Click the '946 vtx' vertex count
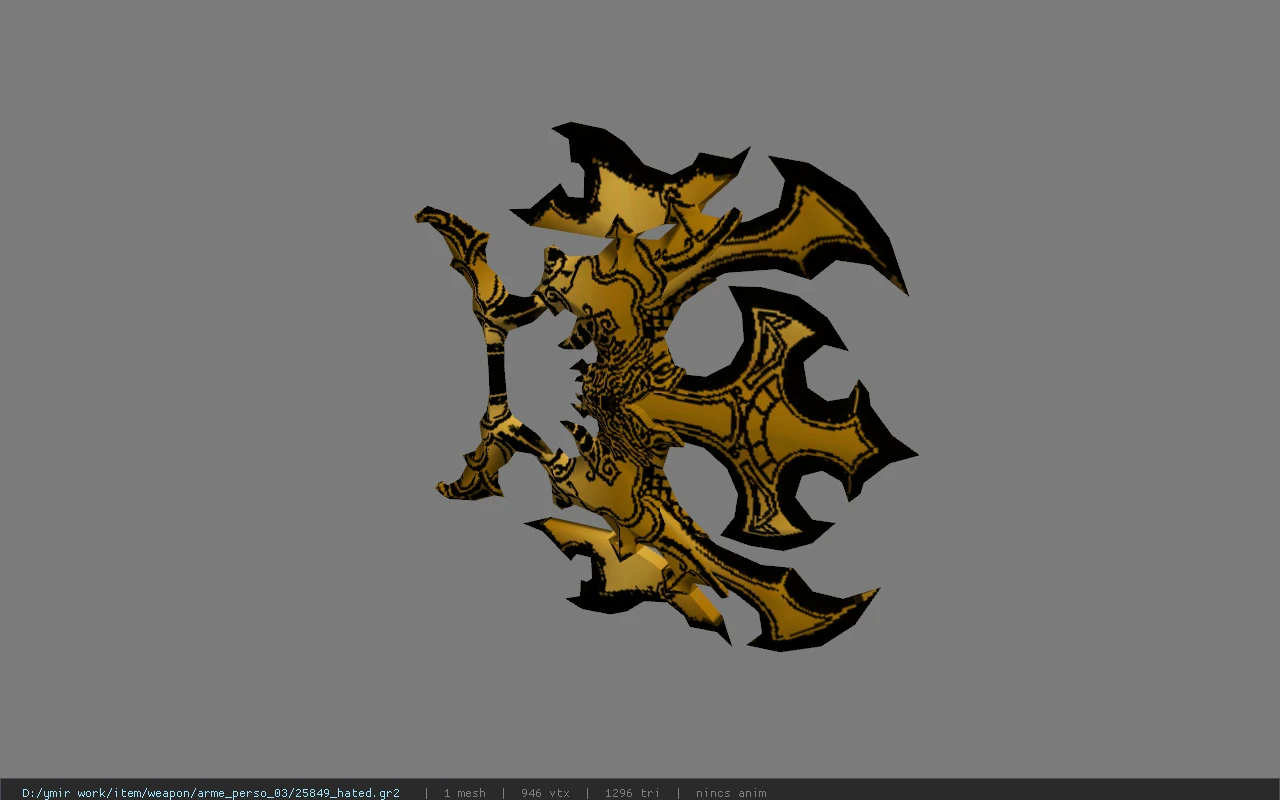1280x800 pixels. [545, 793]
